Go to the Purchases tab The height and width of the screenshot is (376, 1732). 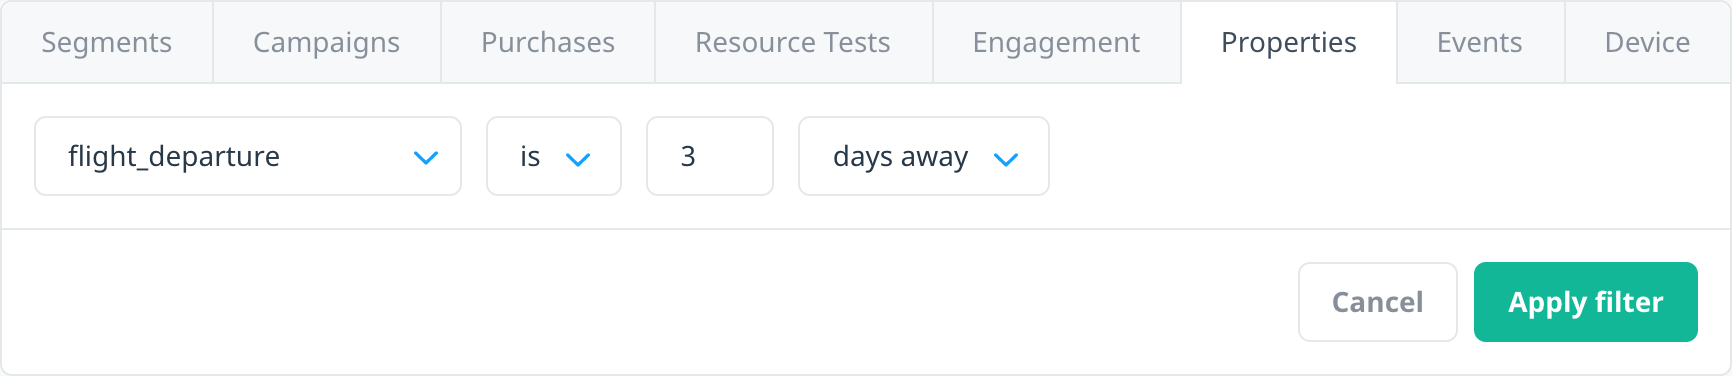click(x=548, y=42)
